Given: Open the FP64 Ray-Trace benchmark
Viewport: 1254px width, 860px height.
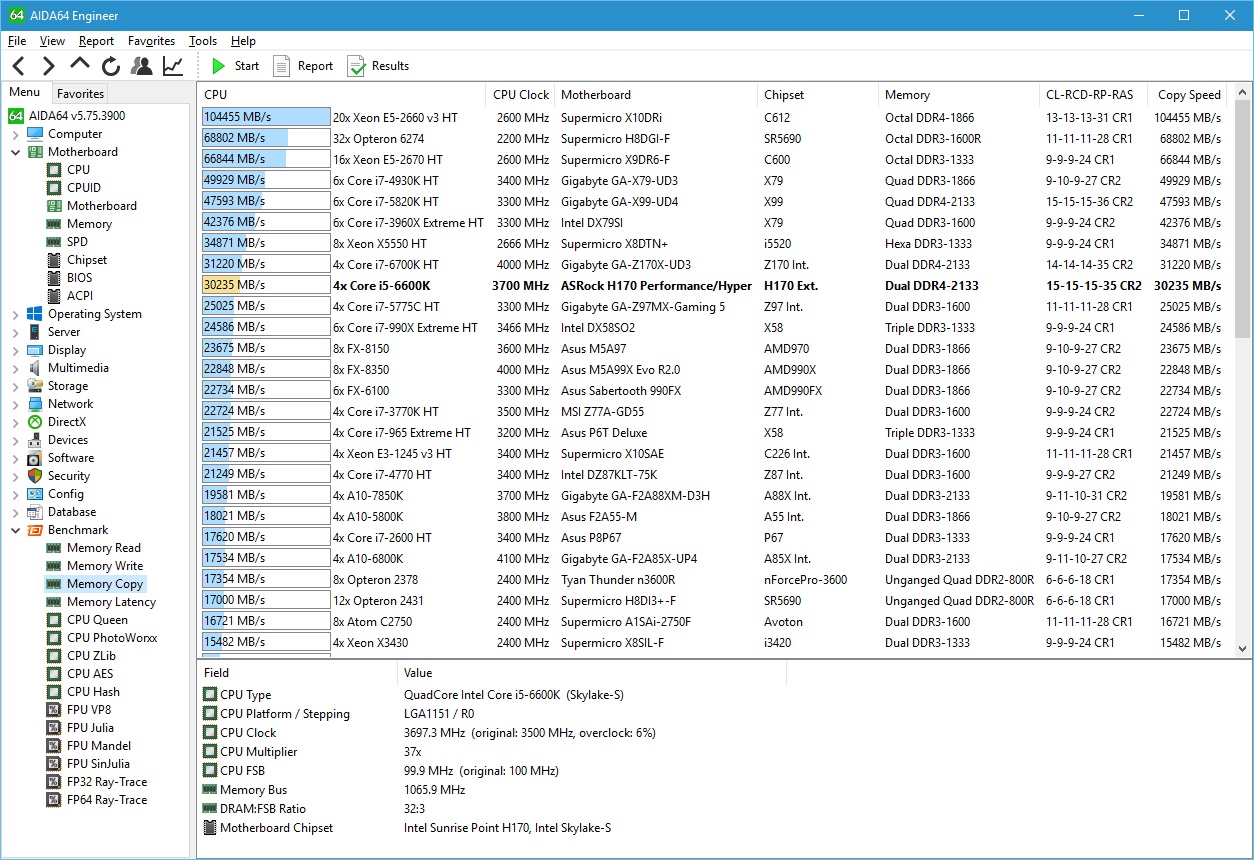Looking at the screenshot, I should tap(107, 800).
